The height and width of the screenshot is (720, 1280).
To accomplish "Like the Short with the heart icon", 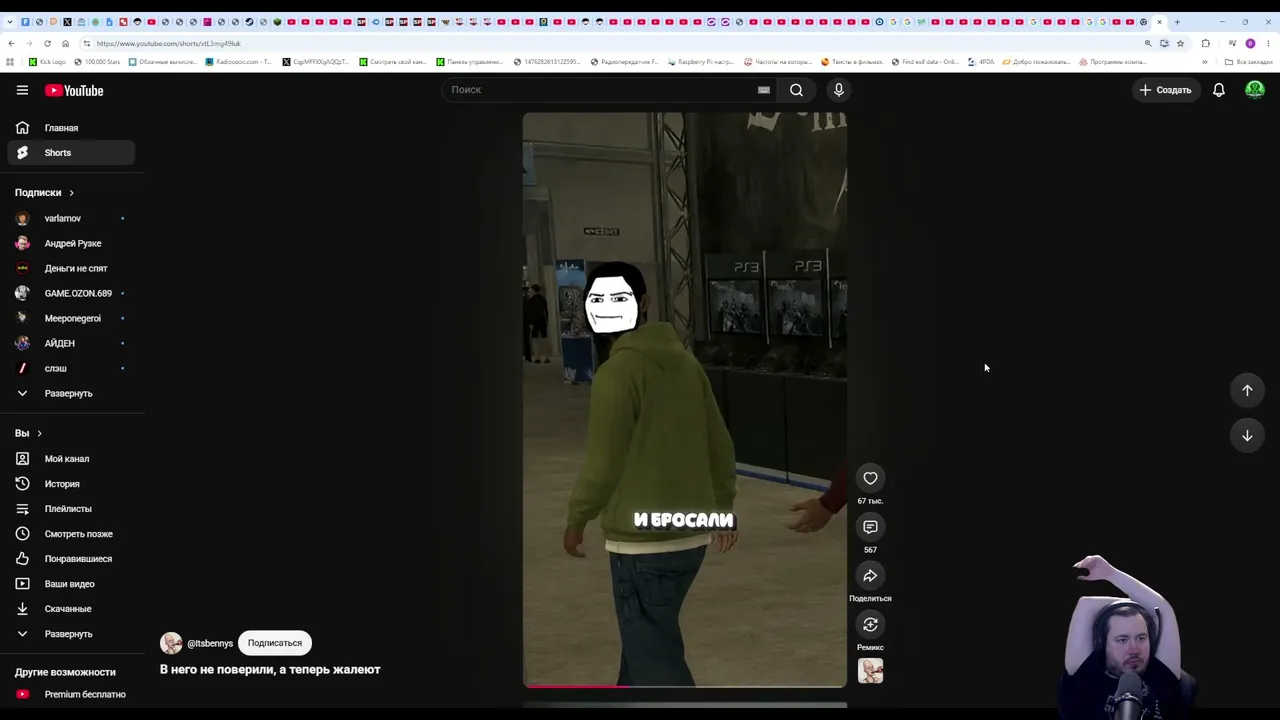I will click(x=870, y=478).
